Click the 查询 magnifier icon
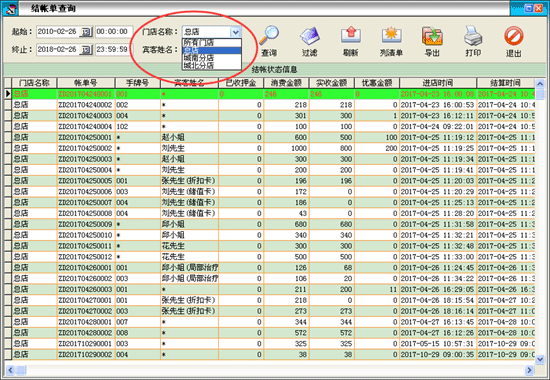This screenshot has height=380, width=550. 269,35
